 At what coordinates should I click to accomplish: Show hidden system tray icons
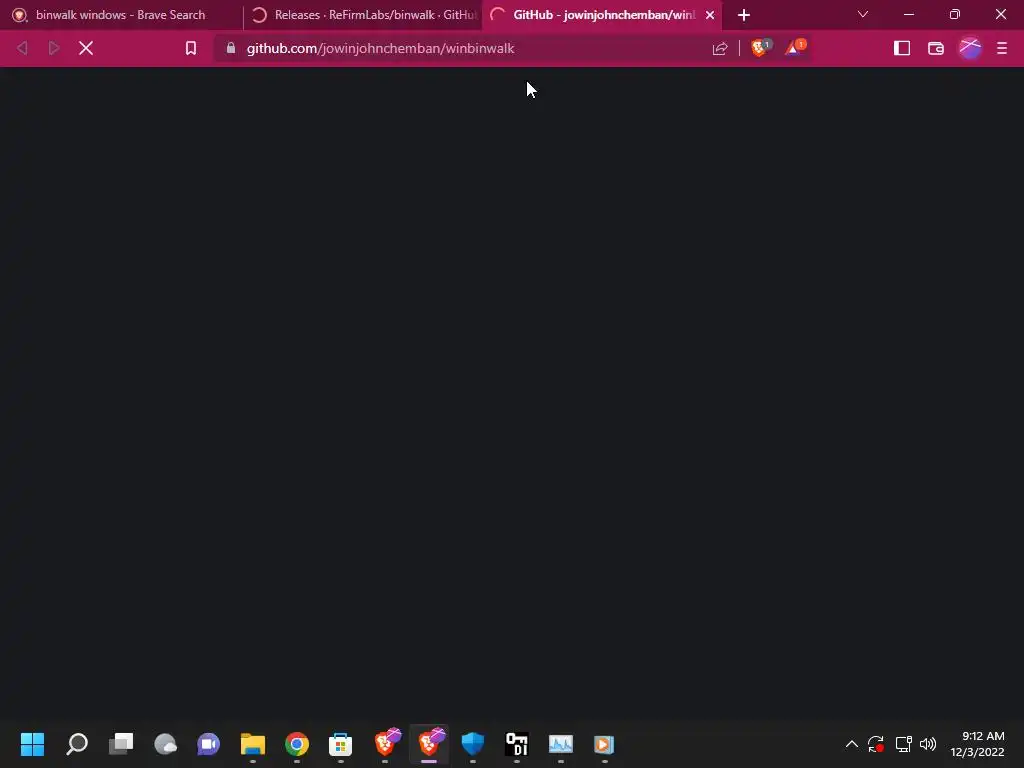tap(852, 744)
